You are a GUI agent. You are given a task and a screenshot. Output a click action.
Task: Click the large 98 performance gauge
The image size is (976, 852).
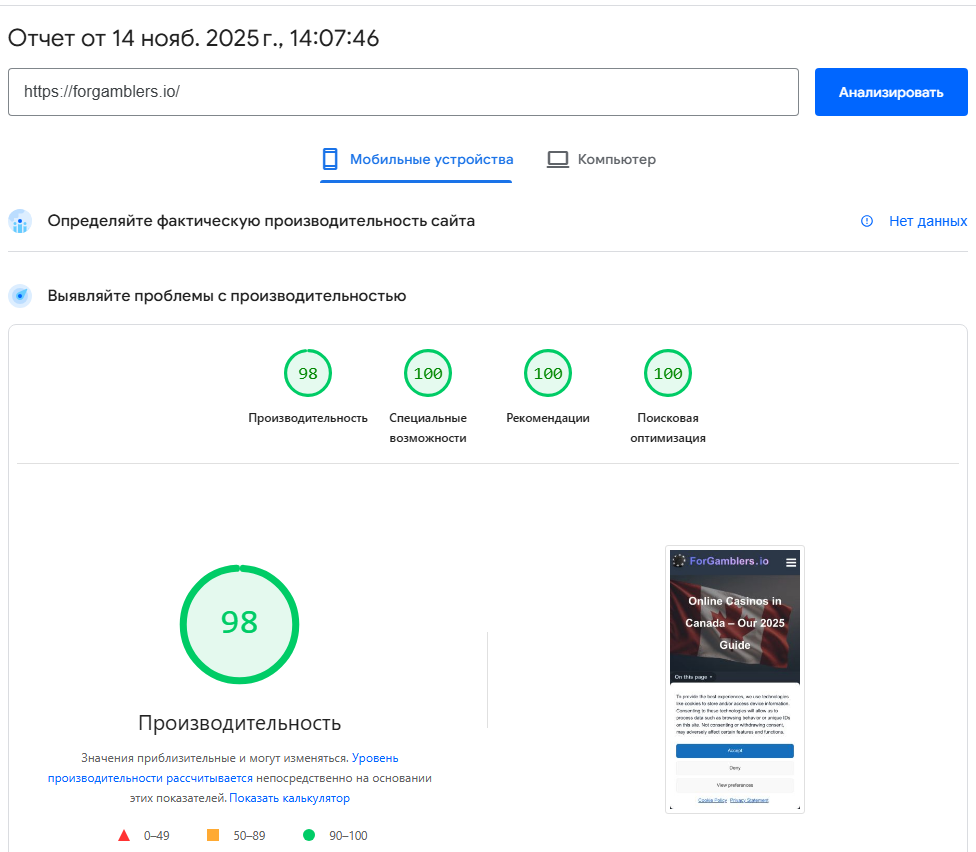[240, 624]
